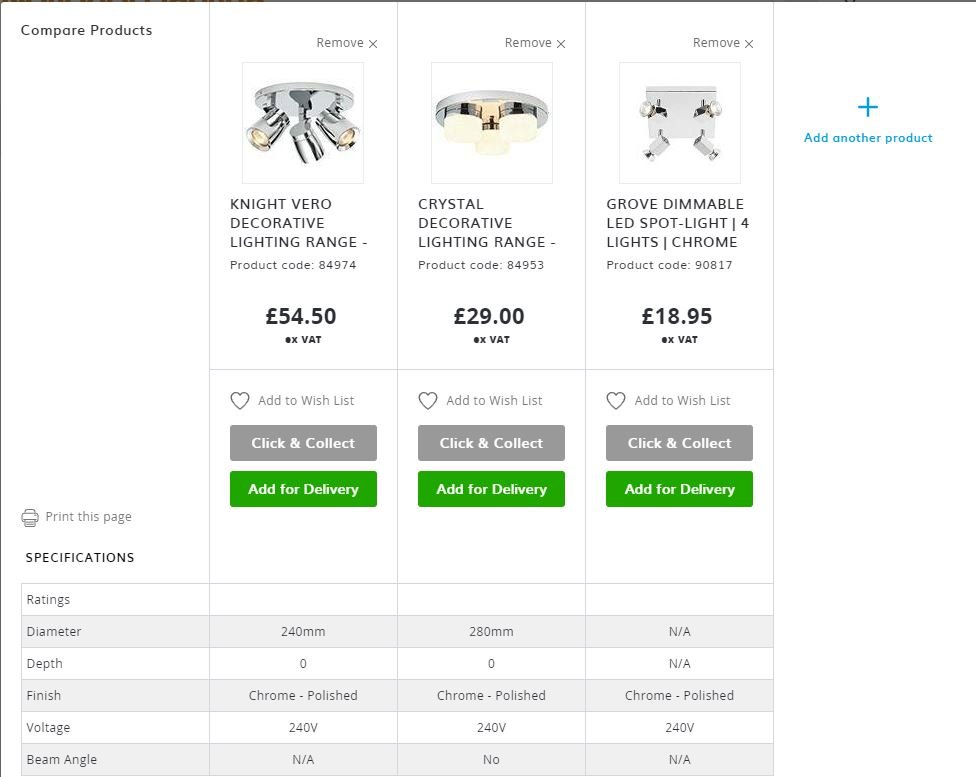This screenshot has height=777, width=976.
Task: Add the Crystal Decorative light for delivery
Action: coord(491,489)
